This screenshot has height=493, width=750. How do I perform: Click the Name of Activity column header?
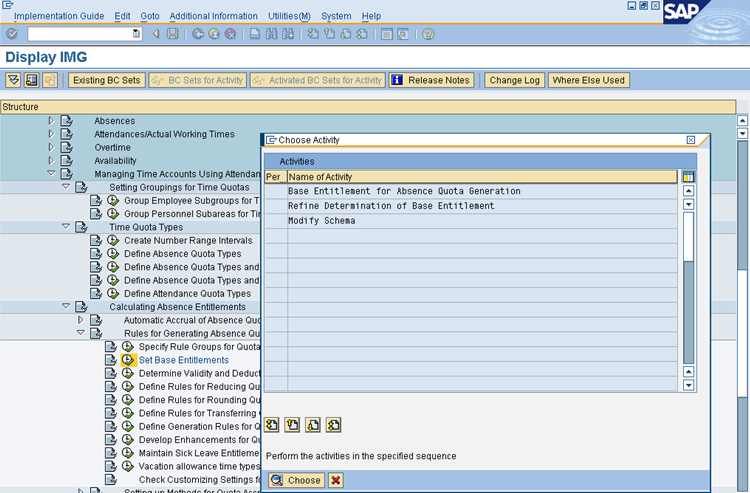482,177
